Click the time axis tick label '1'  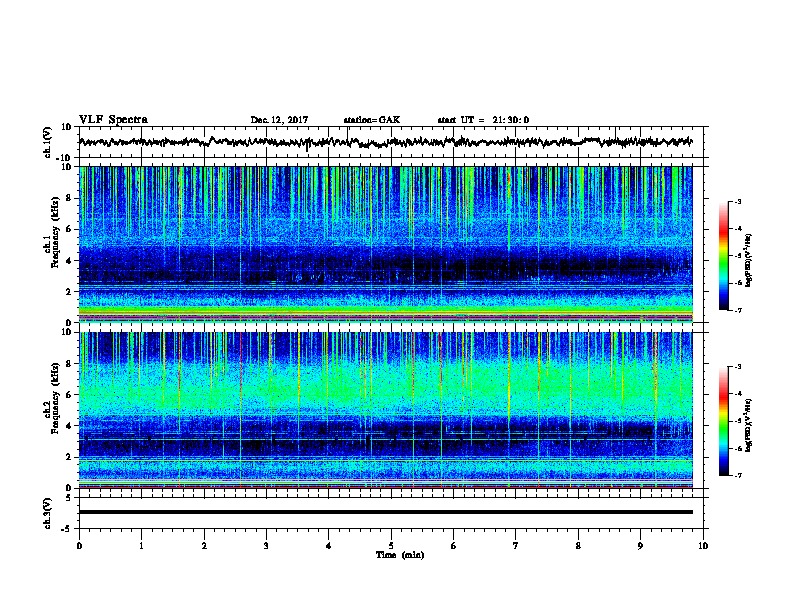pyautogui.click(x=141, y=546)
